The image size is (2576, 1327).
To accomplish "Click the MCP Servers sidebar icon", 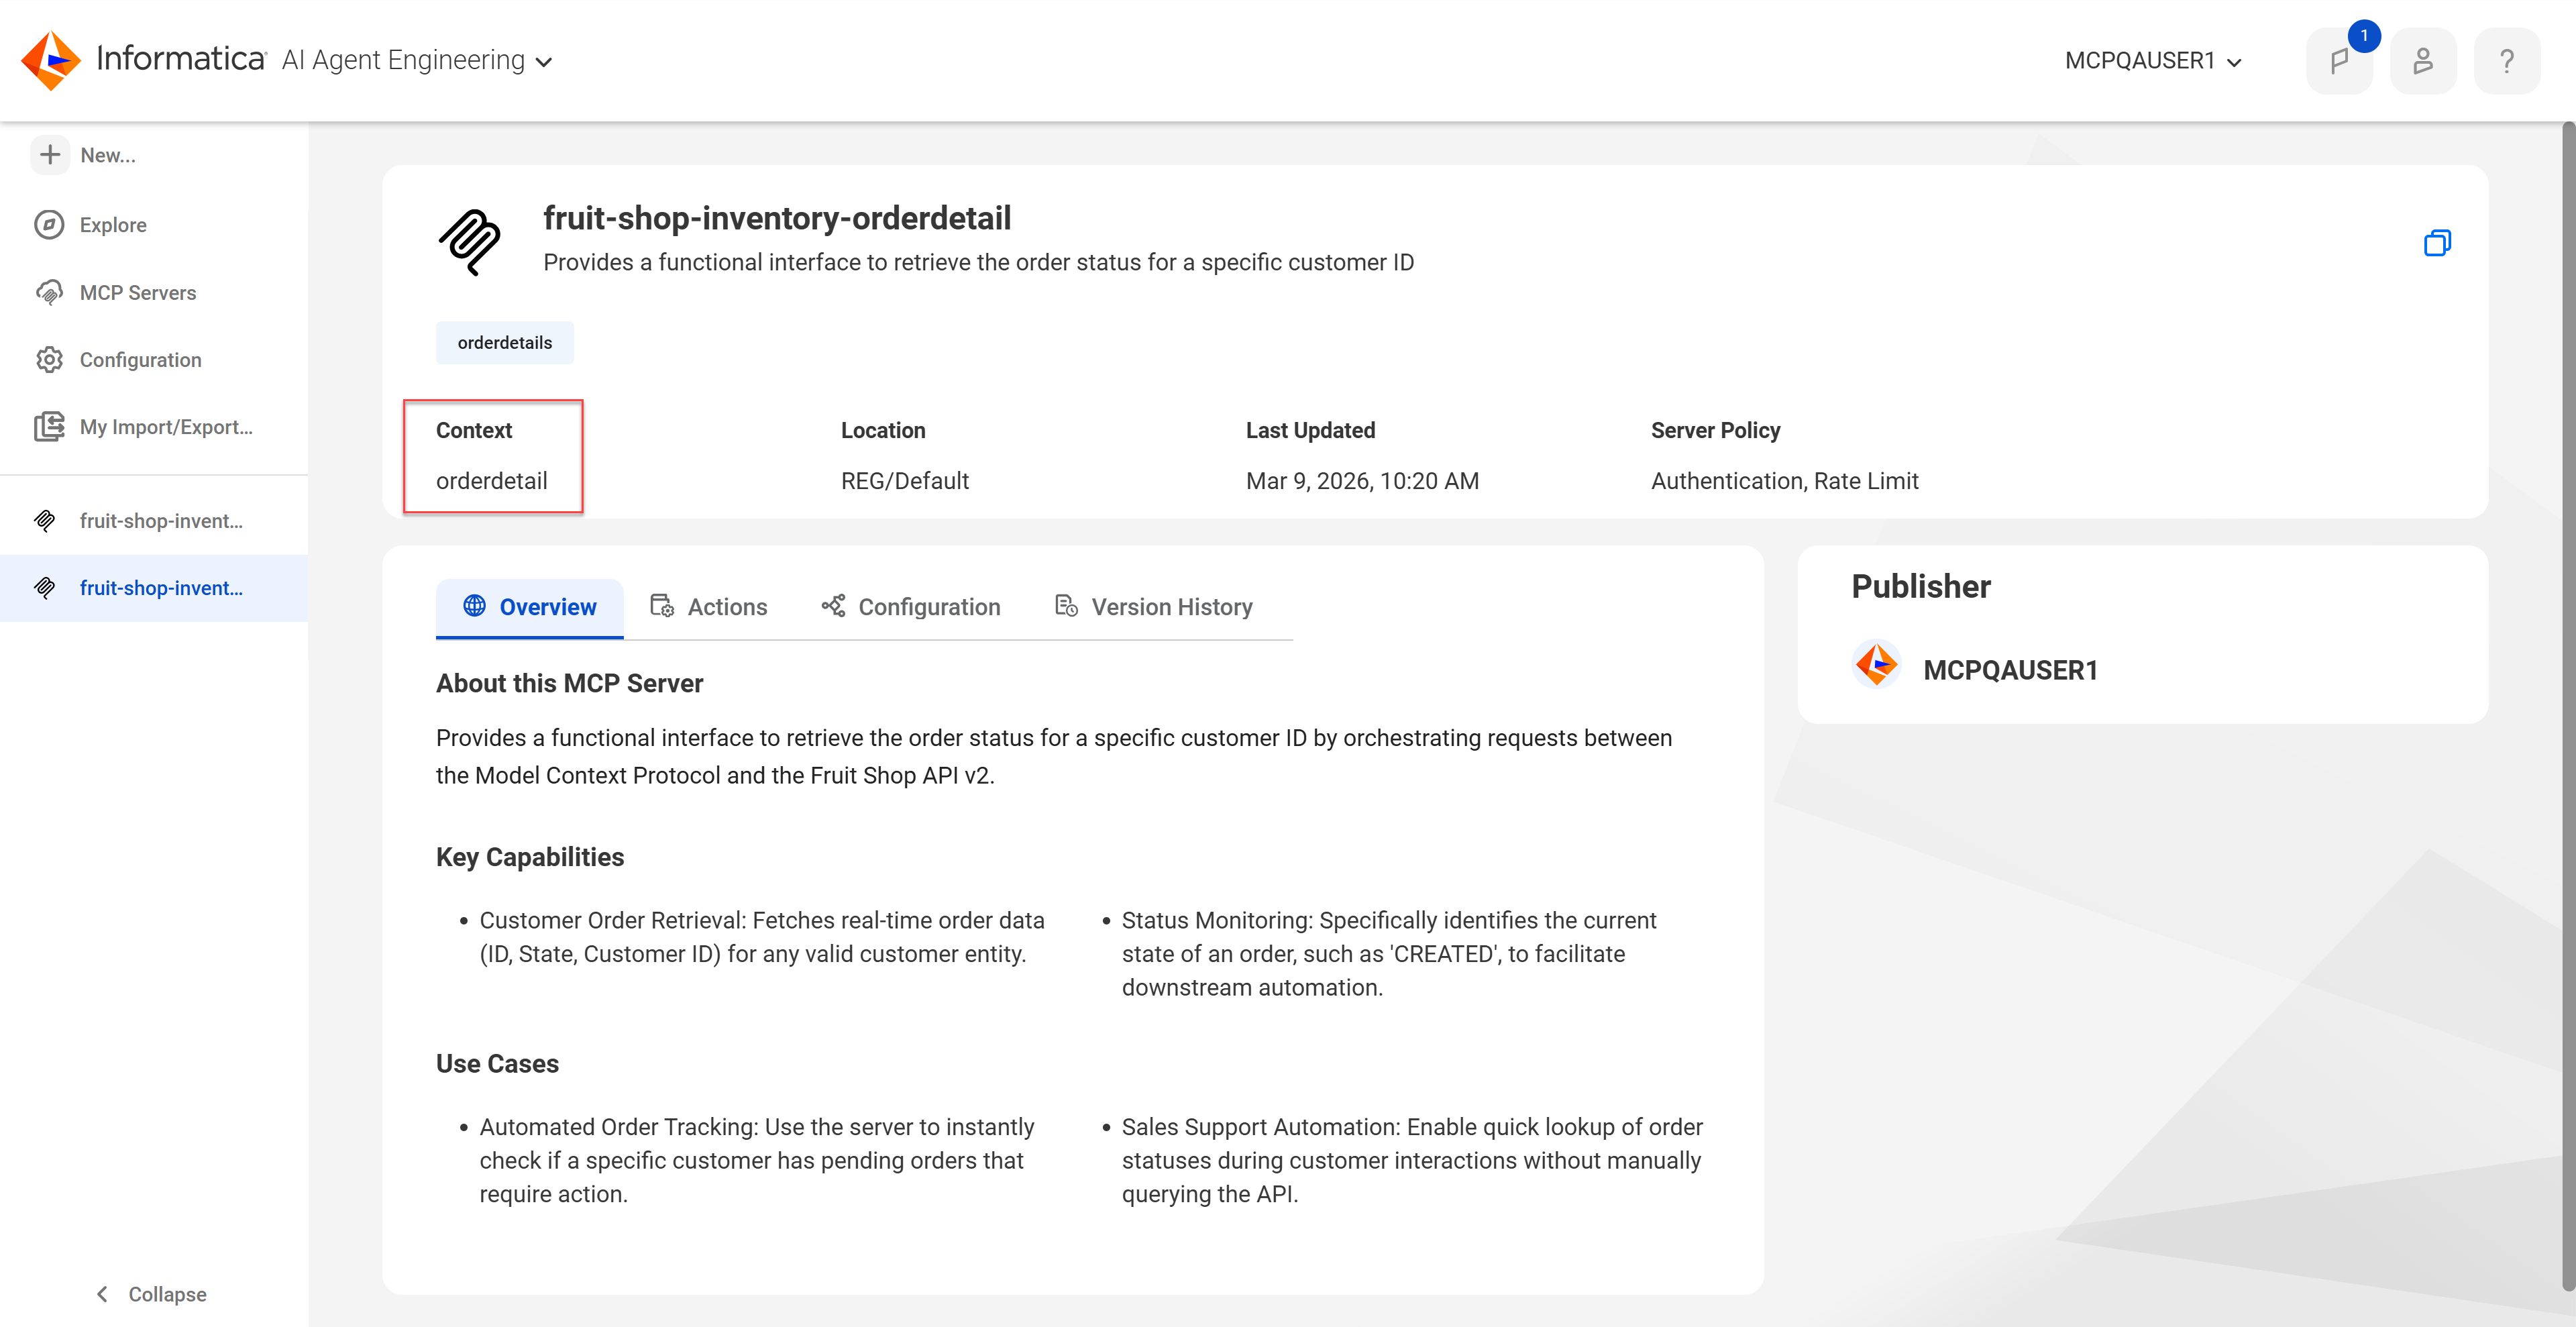I will (49, 292).
